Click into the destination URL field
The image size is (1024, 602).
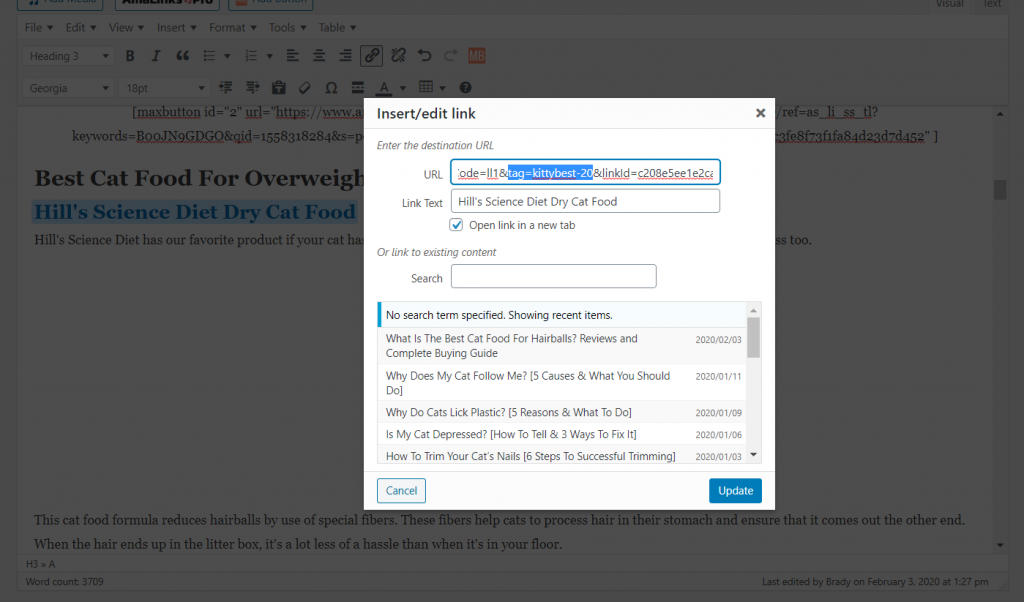(585, 172)
